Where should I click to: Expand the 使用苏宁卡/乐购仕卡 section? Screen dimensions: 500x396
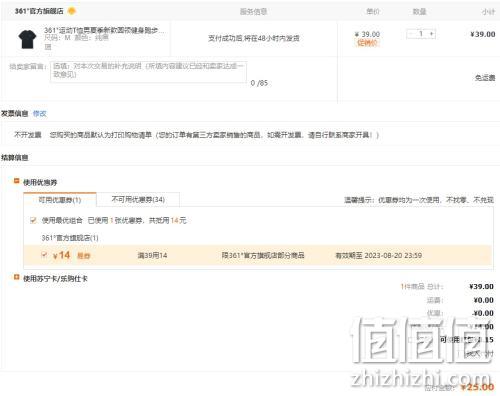click(16, 277)
